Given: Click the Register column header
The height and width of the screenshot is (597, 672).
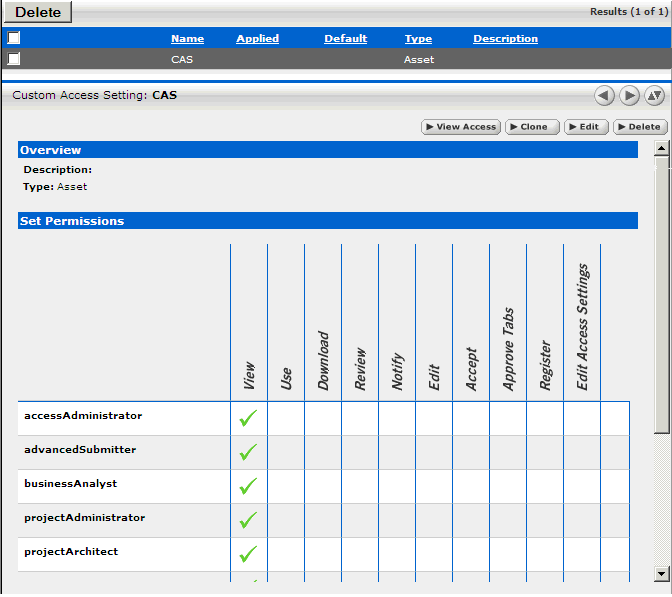Looking at the screenshot, I should [545, 365].
